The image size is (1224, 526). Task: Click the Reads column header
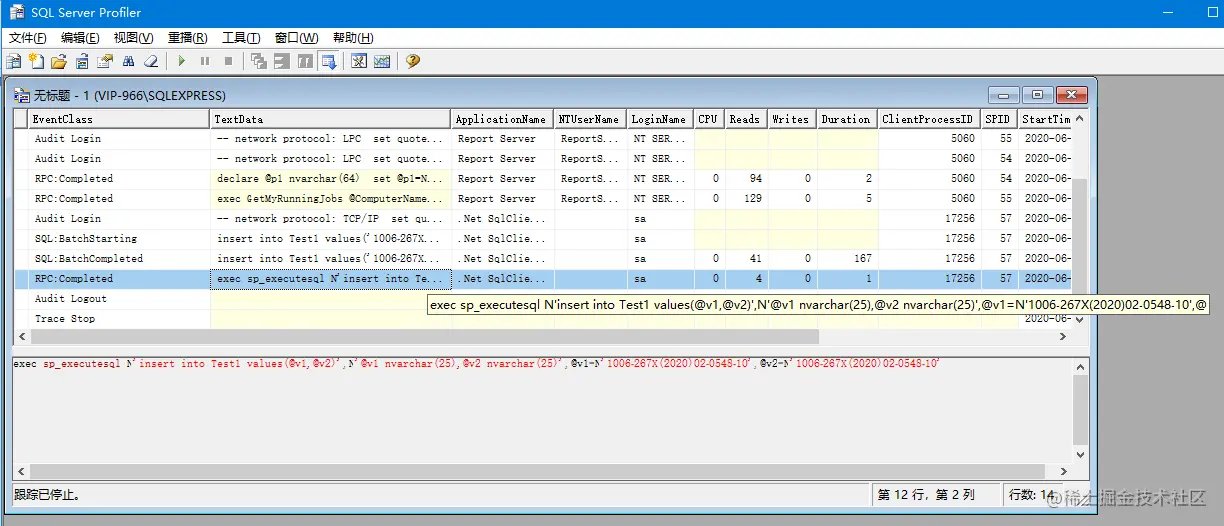point(746,119)
